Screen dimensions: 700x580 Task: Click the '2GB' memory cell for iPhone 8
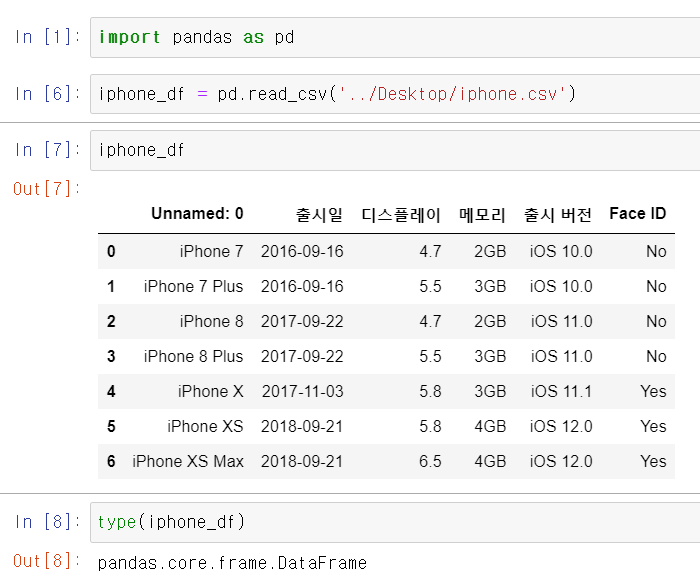pyautogui.click(x=490, y=321)
